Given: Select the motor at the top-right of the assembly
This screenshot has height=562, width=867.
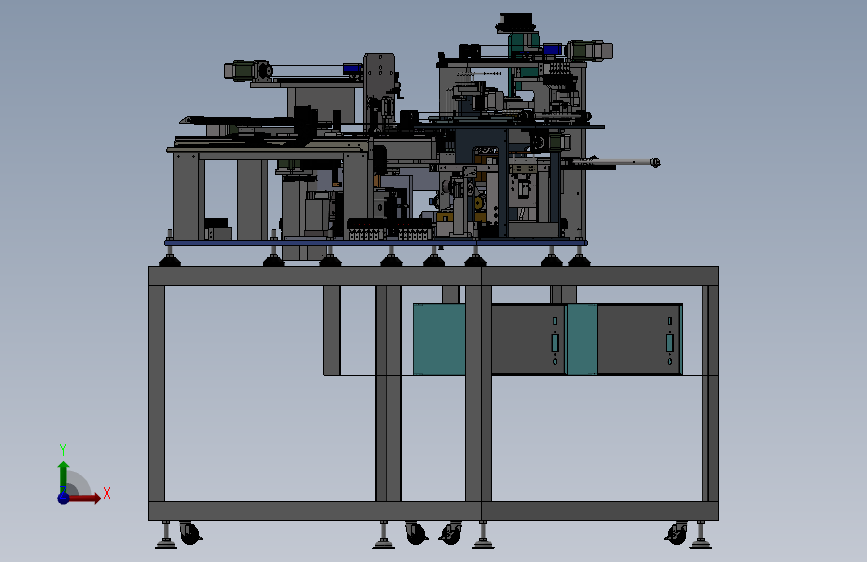Looking at the screenshot, I should (590, 51).
